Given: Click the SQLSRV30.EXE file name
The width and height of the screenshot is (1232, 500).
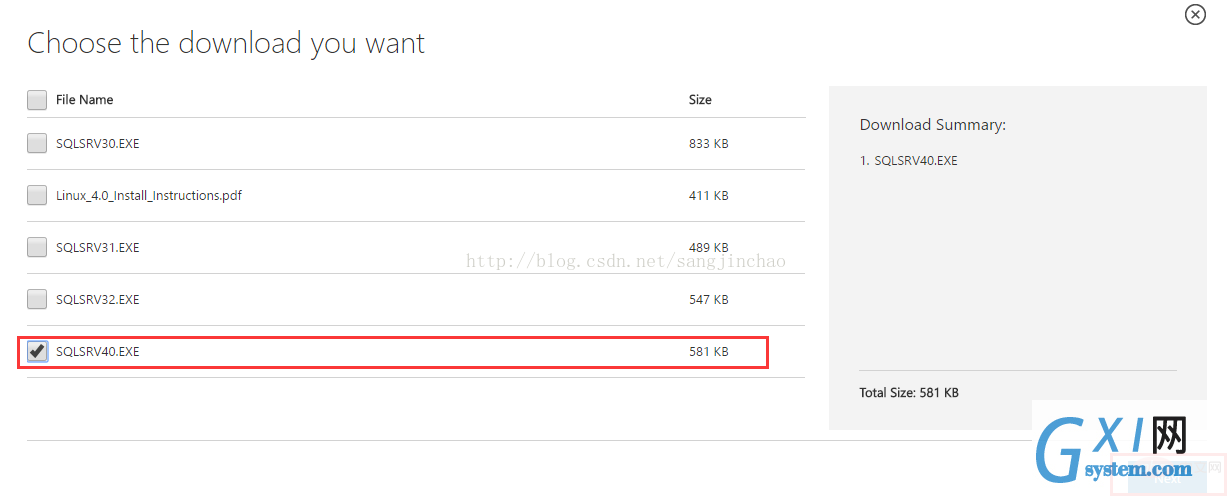Looking at the screenshot, I should [98, 143].
